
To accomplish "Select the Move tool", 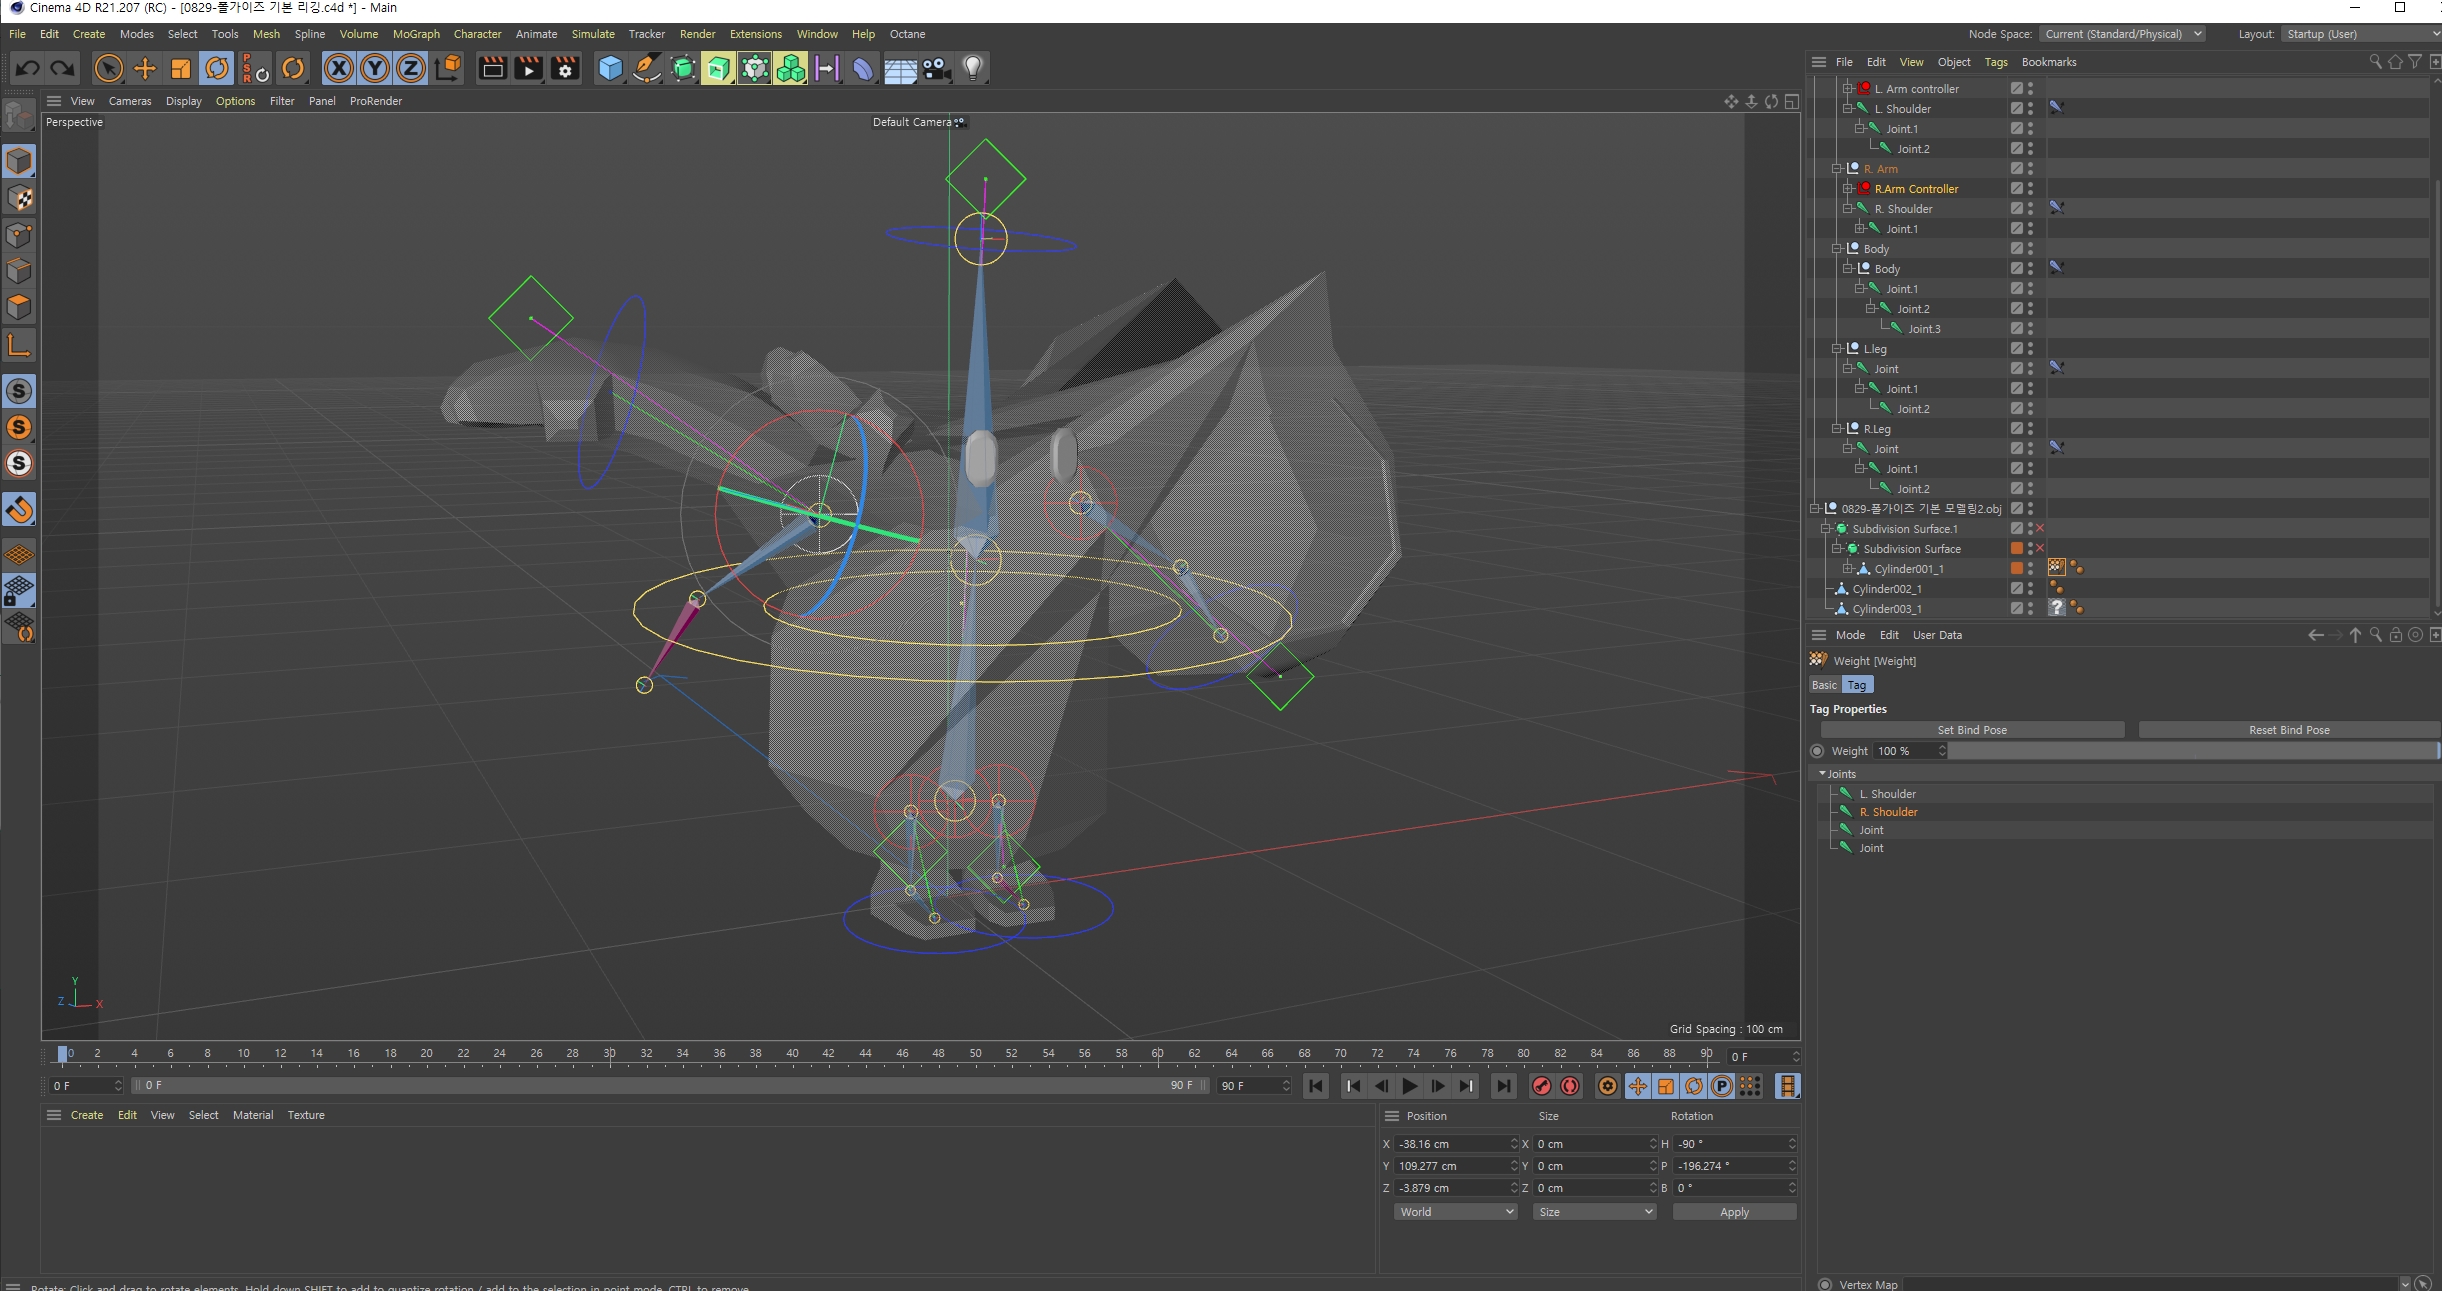I will click(145, 68).
